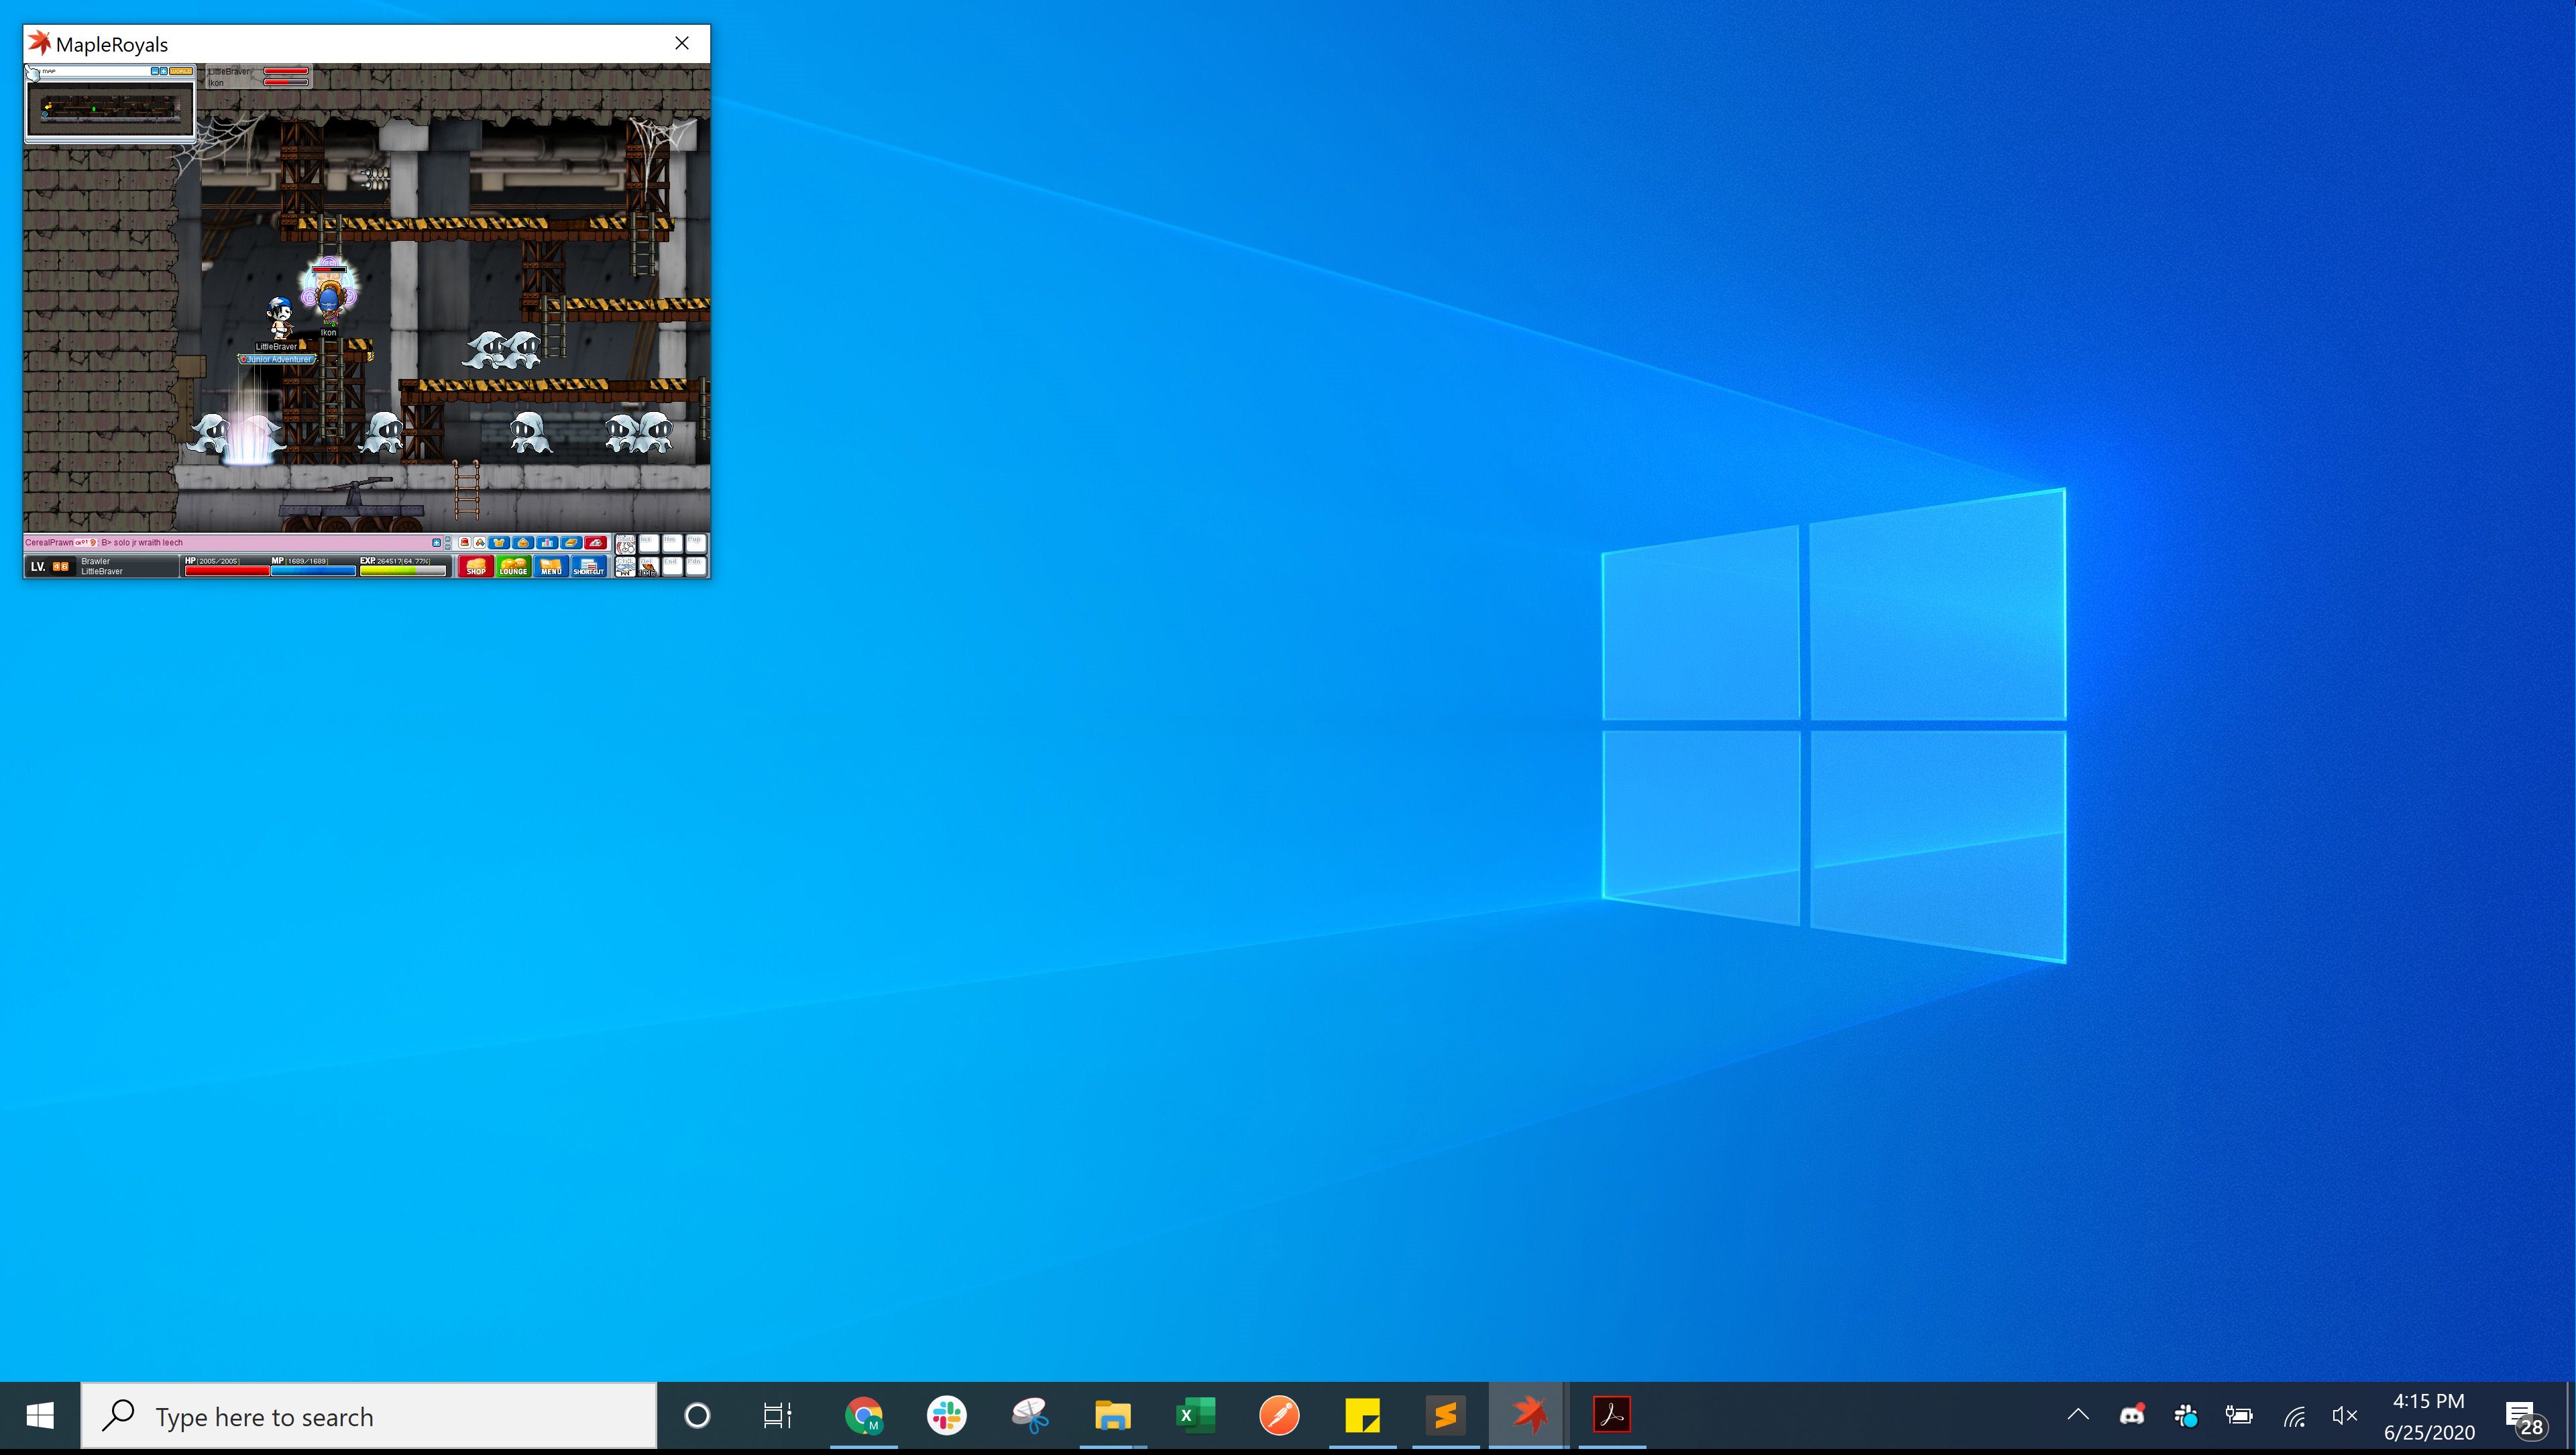Screen dimensions: 2576x1455
Task: Open the SHORTCUT button in status bar
Action: (x=589, y=566)
